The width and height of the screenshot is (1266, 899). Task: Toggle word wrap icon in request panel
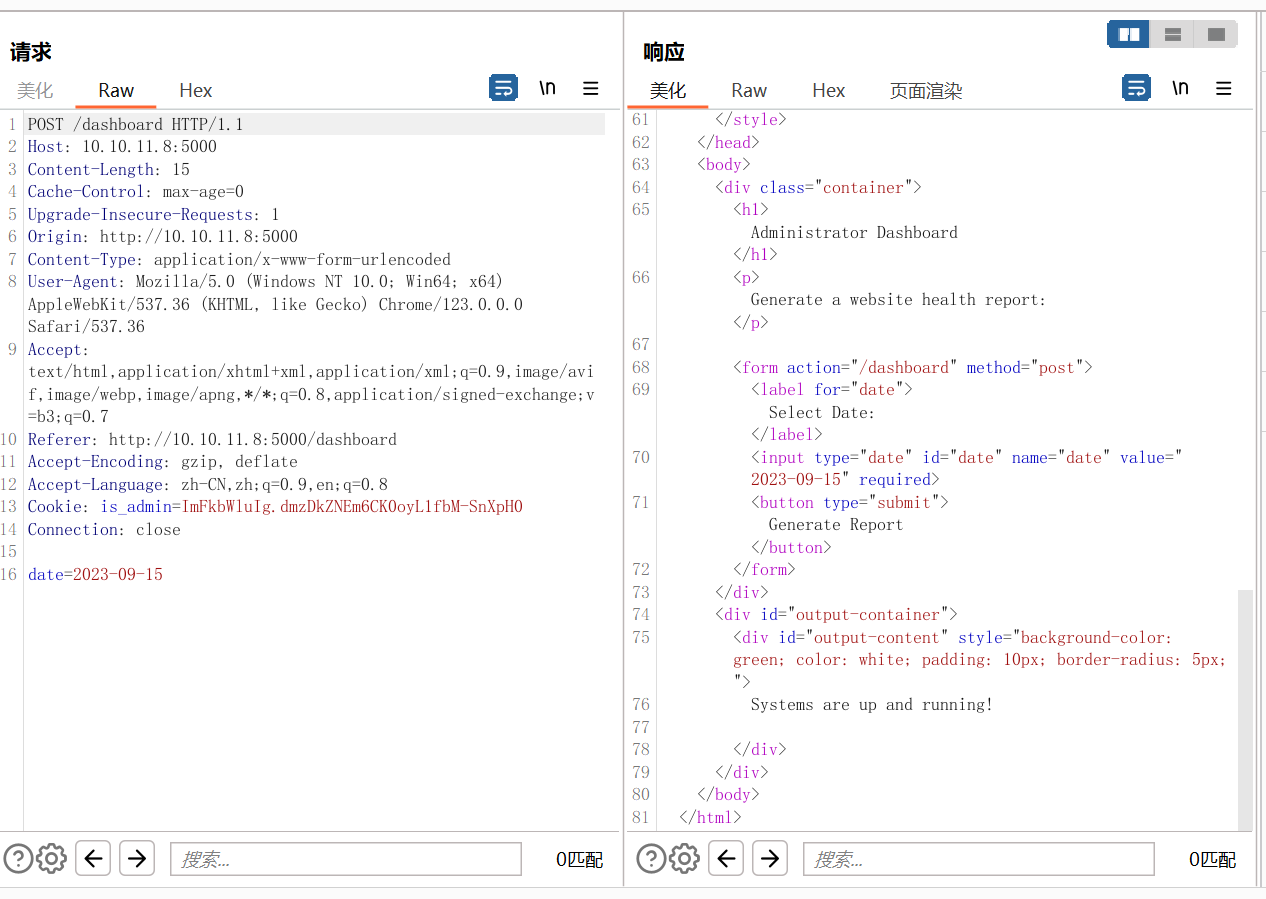503,88
